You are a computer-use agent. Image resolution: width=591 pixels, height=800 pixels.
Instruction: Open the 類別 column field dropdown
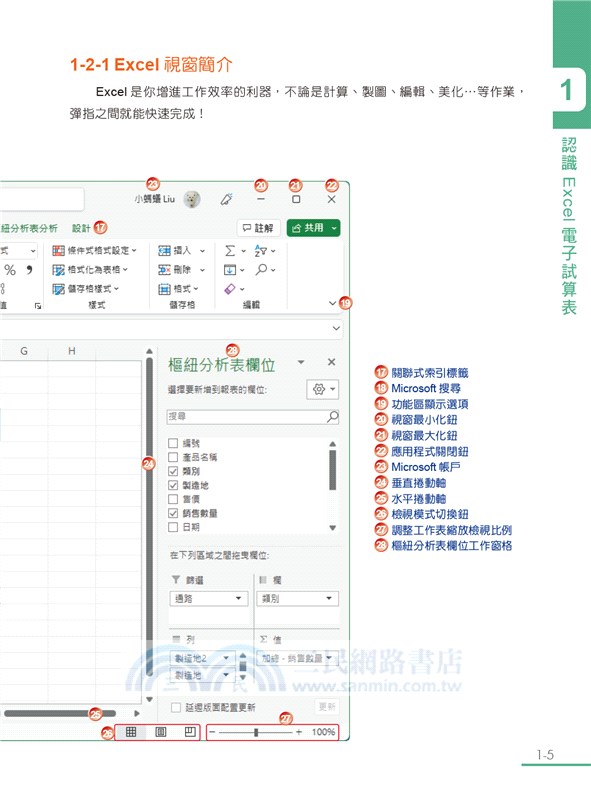[329, 598]
